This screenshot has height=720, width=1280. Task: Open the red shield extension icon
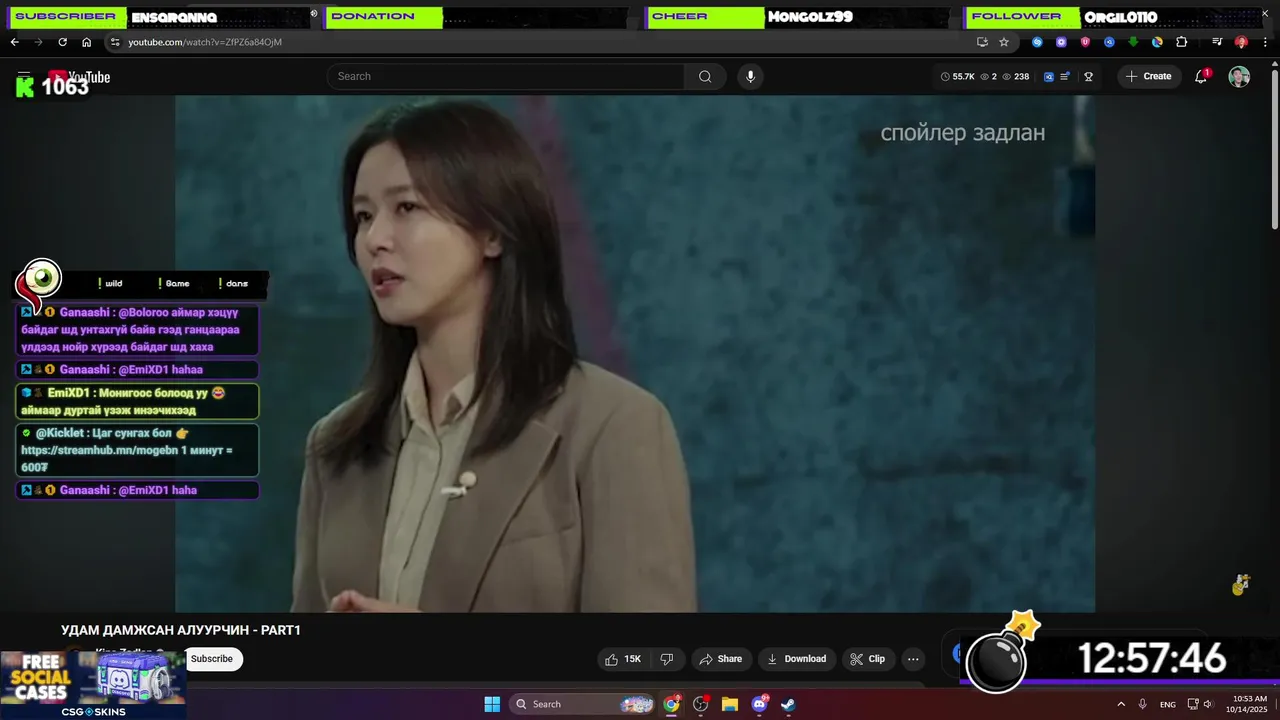(x=1085, y=42)
